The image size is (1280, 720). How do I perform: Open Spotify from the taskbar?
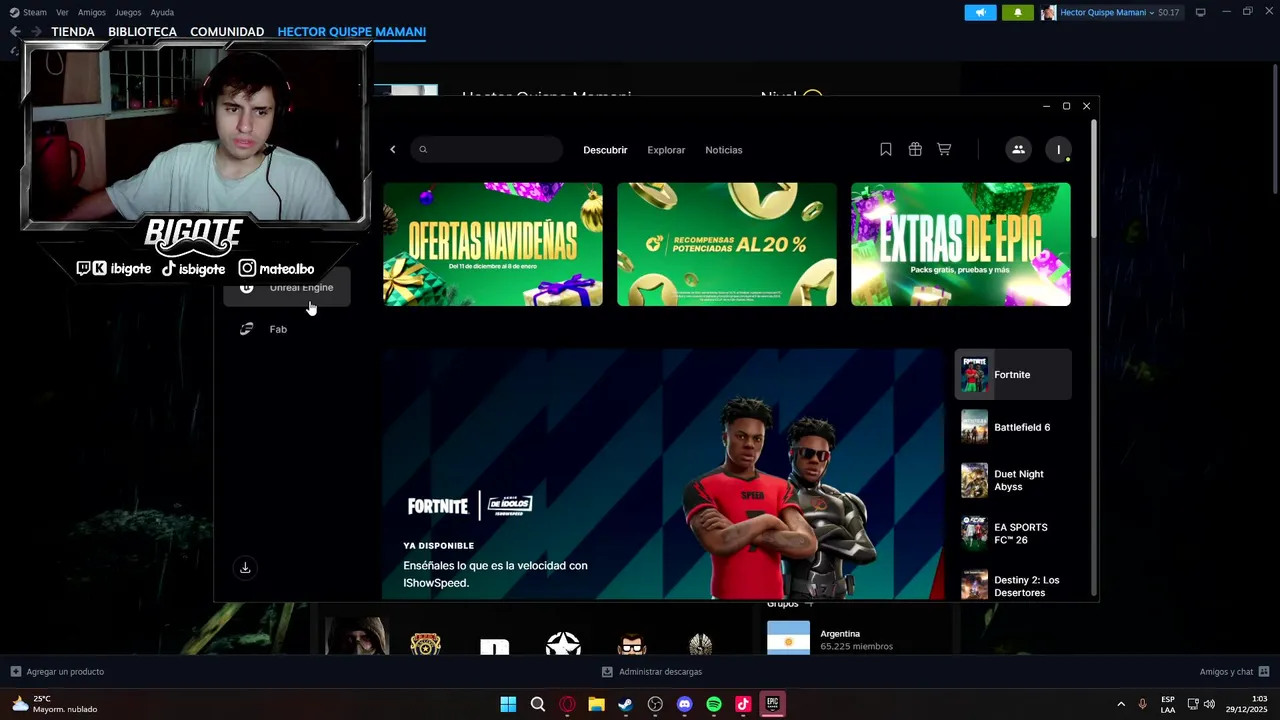click(x=714, y=704)
